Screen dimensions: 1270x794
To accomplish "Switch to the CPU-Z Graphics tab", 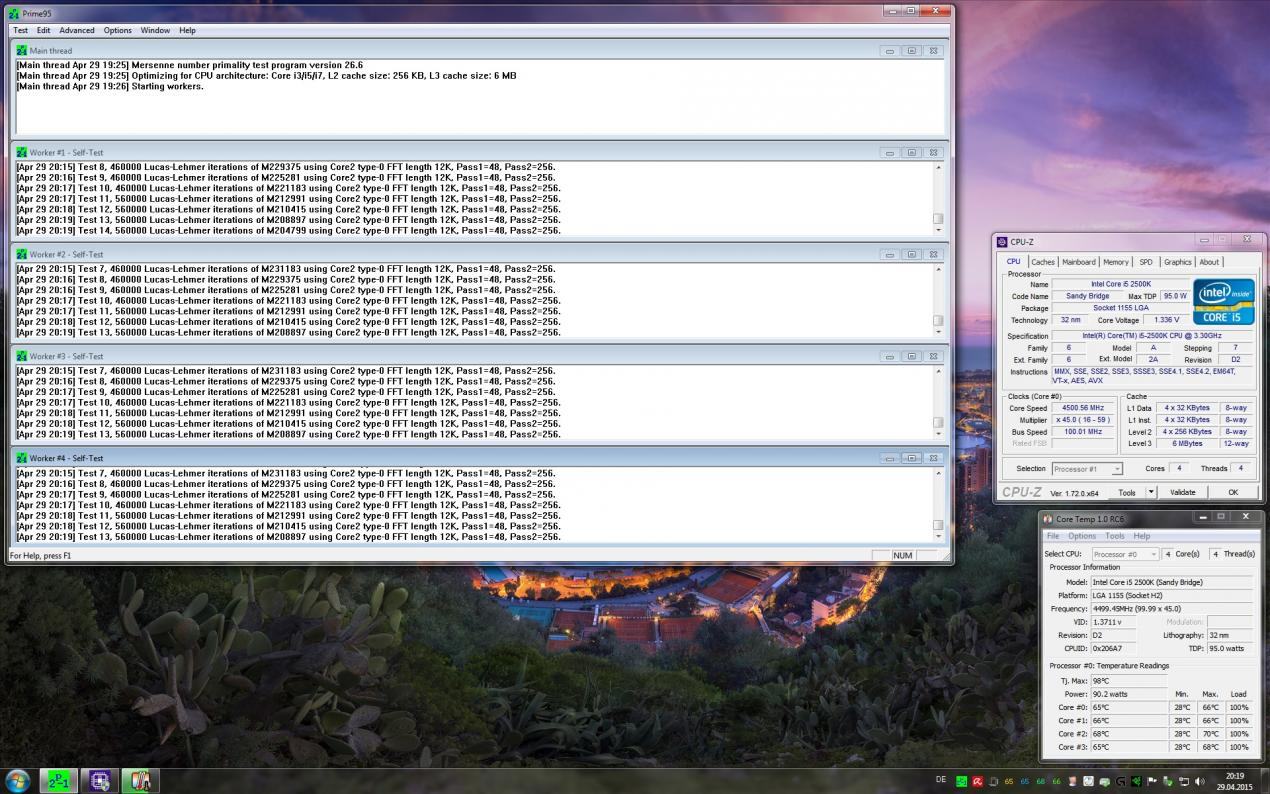I will point(1177,262).
